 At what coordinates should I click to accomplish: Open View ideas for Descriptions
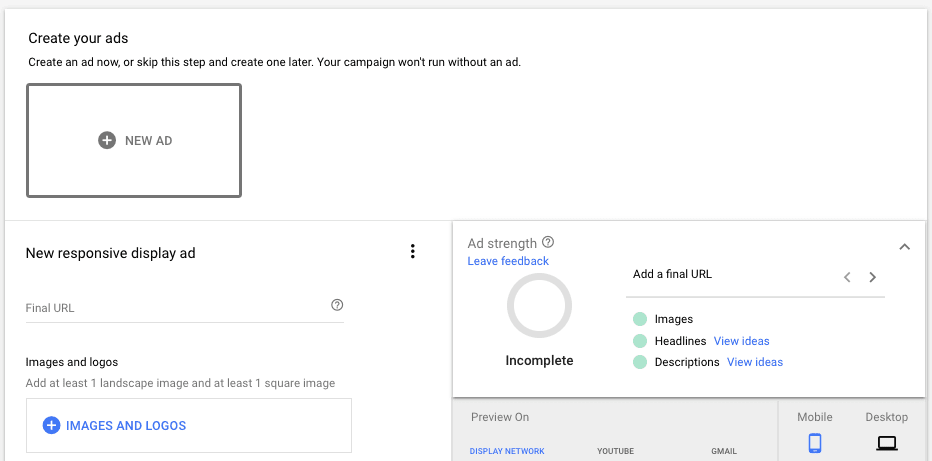(755, 362)
